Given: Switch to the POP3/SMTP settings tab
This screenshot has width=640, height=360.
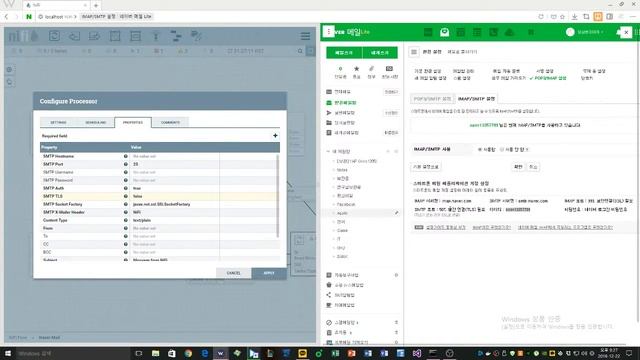Looking at the screenshot, I should pos(432,99).
